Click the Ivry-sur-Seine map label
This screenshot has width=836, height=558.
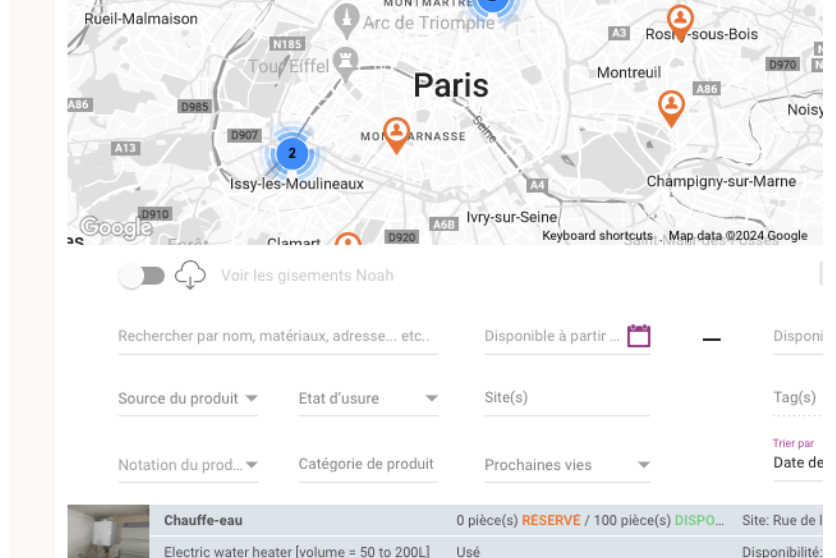tap(511, 217)
